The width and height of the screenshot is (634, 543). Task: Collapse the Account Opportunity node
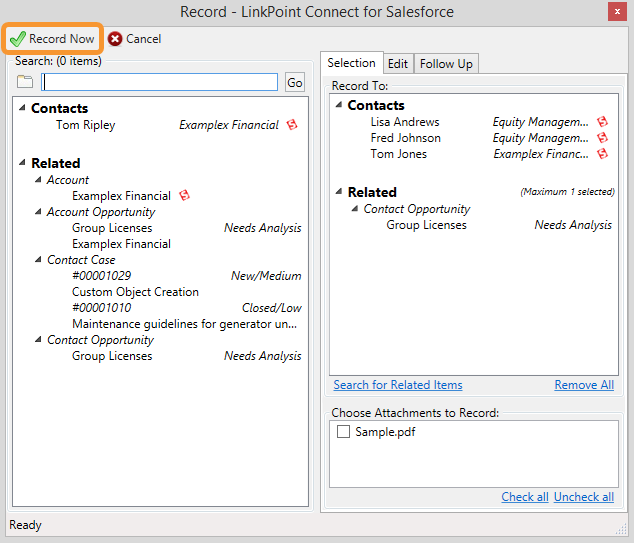38,211
